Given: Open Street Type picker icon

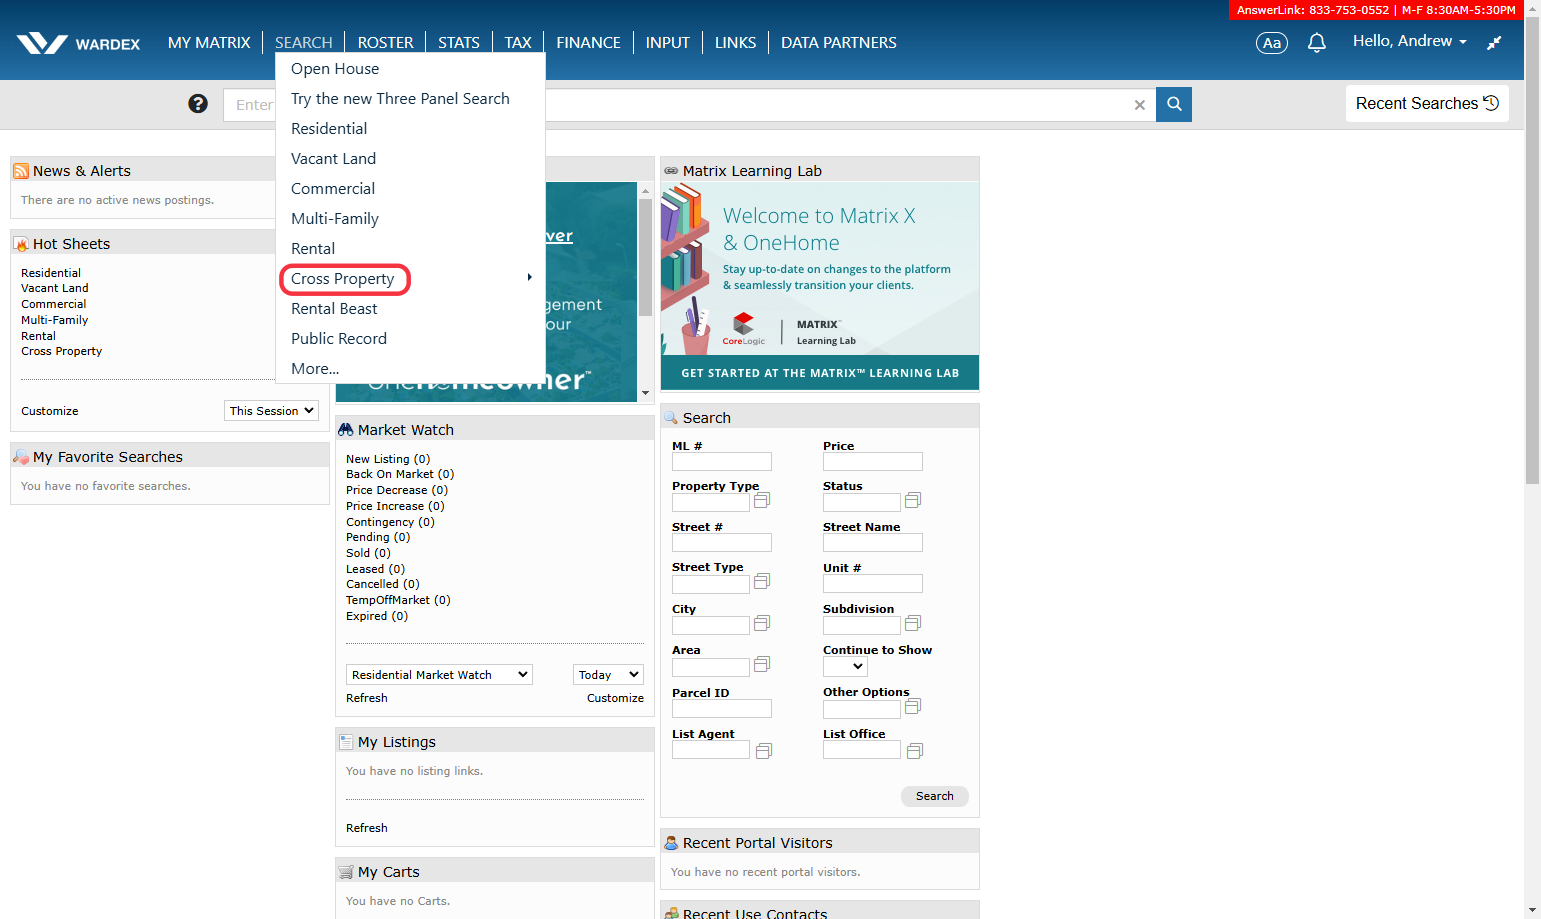Looking at the screenshot, I should click(x=762, y=581).
